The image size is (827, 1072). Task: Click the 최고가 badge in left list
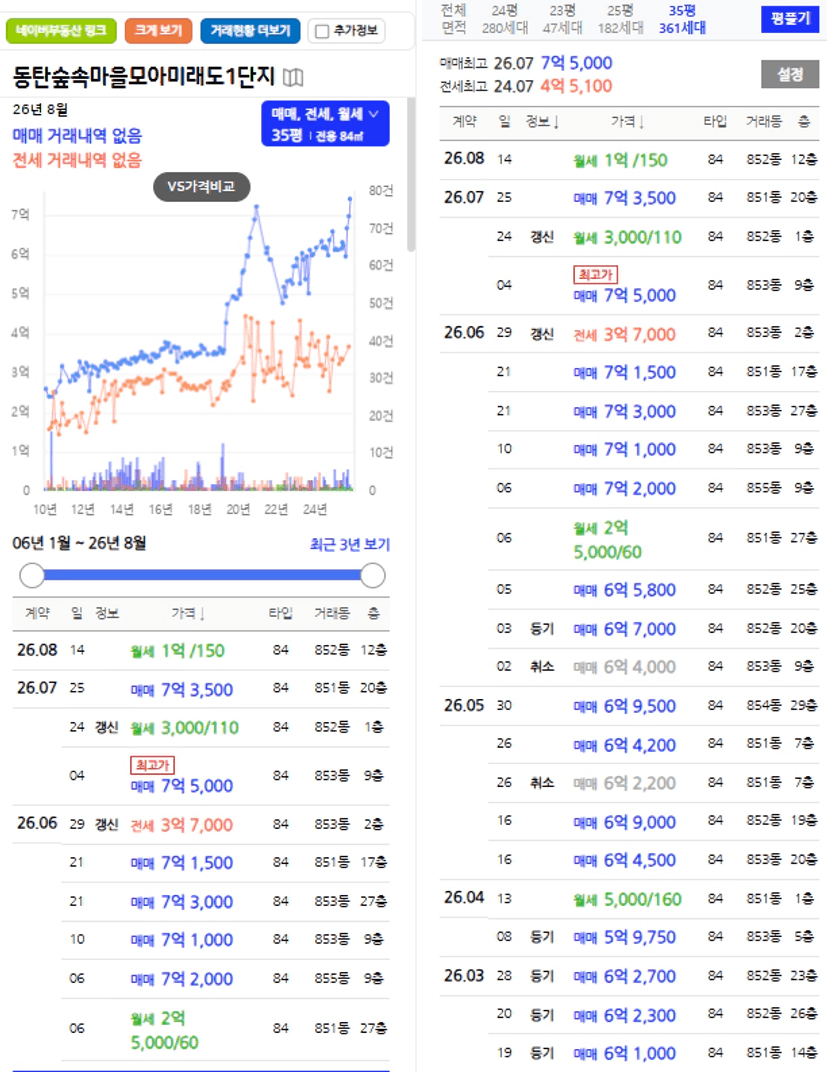click(152, 764)
